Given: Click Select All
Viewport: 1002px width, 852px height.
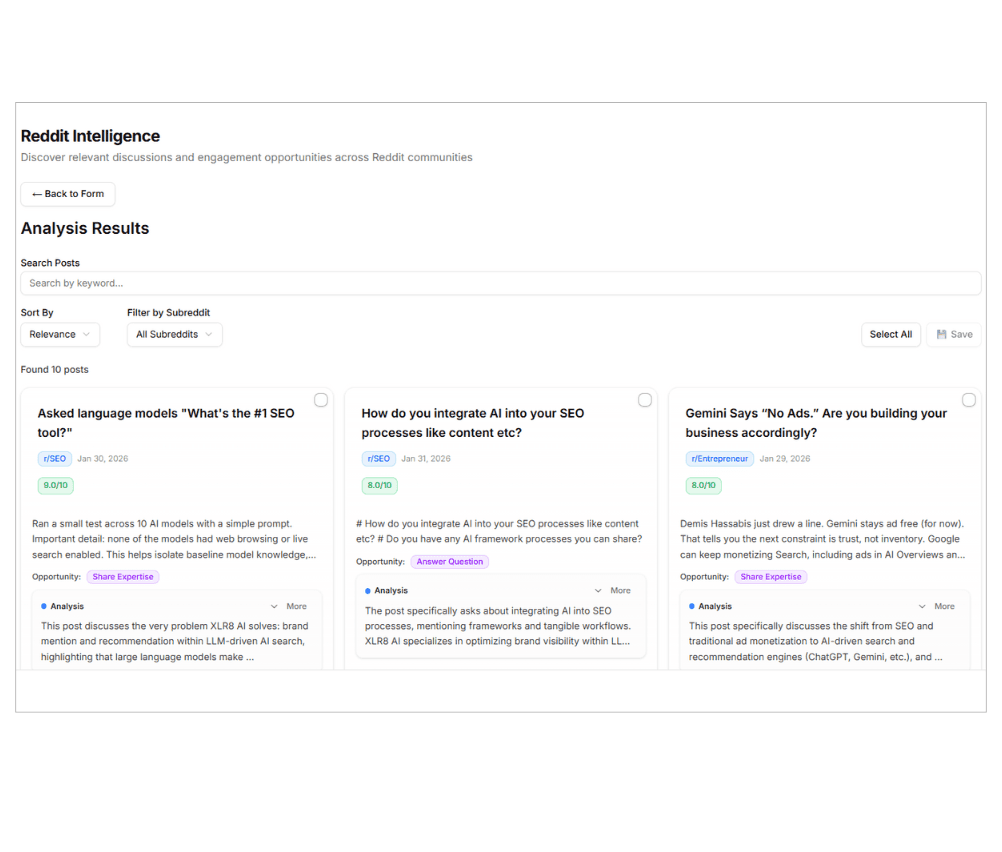Looking at the screenshot, I should (x=890, y=334).
